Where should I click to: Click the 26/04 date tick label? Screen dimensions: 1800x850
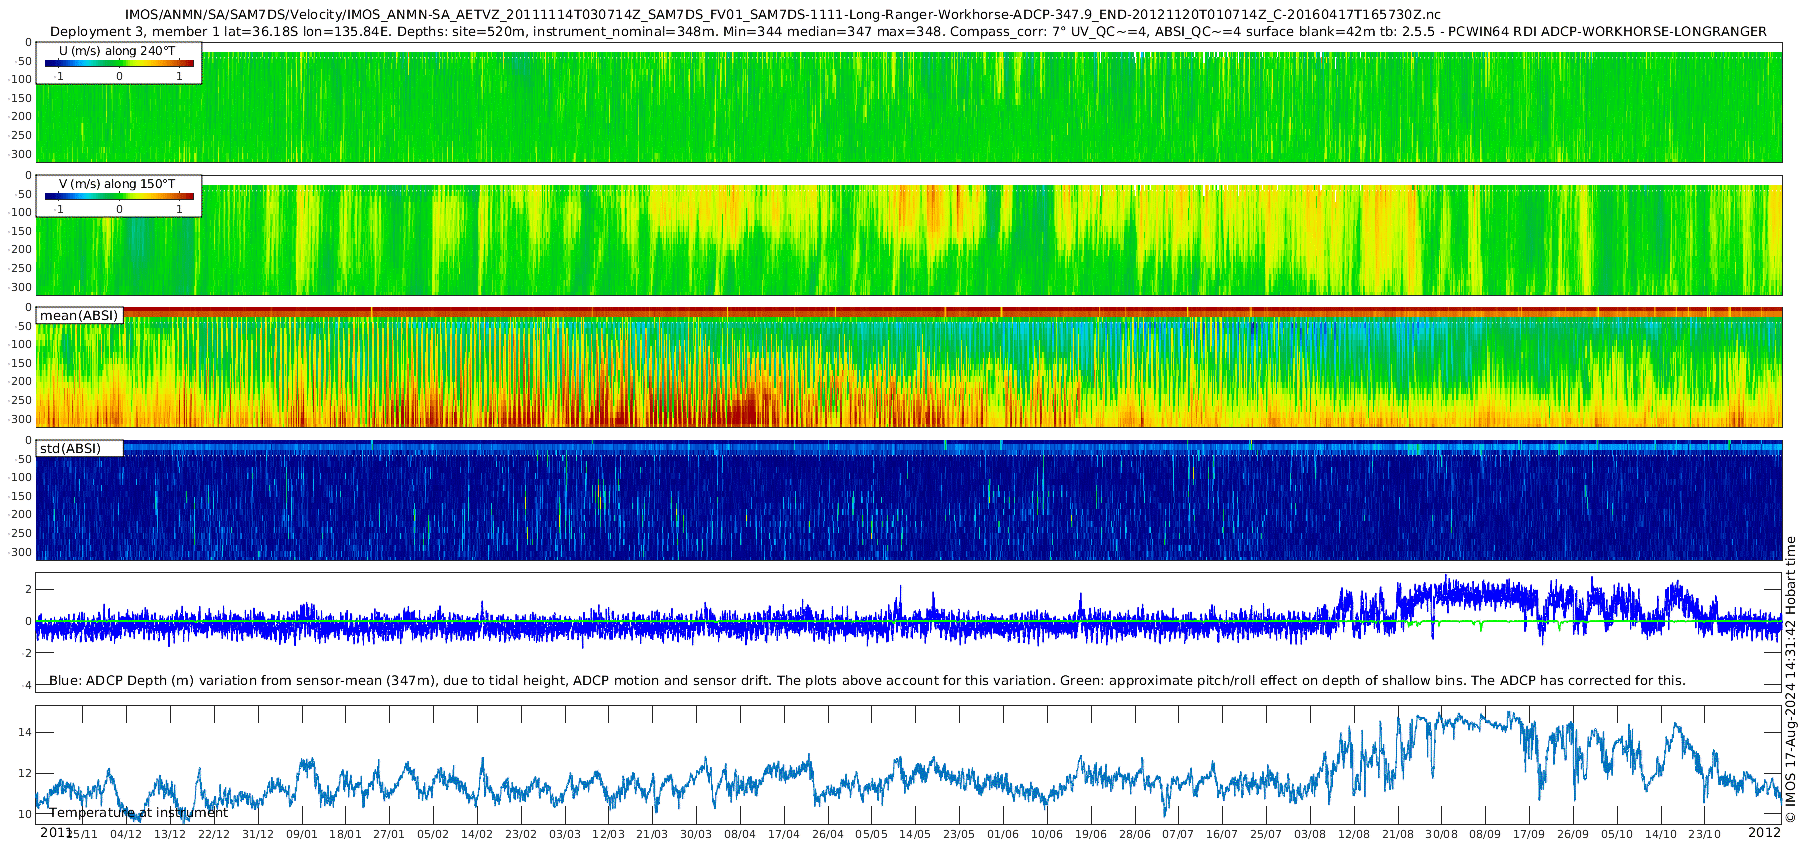(x=828, y=834)
